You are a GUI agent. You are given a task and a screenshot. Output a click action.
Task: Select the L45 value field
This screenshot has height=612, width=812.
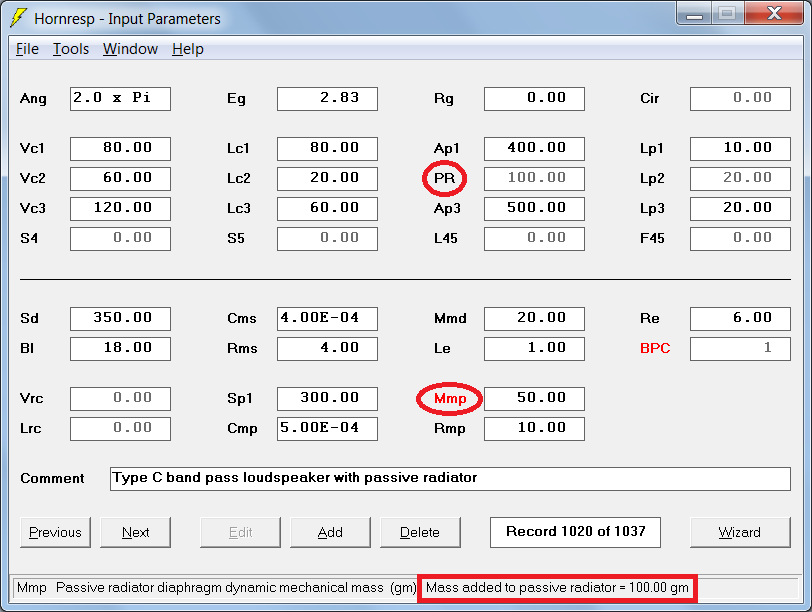pos(534,239)
